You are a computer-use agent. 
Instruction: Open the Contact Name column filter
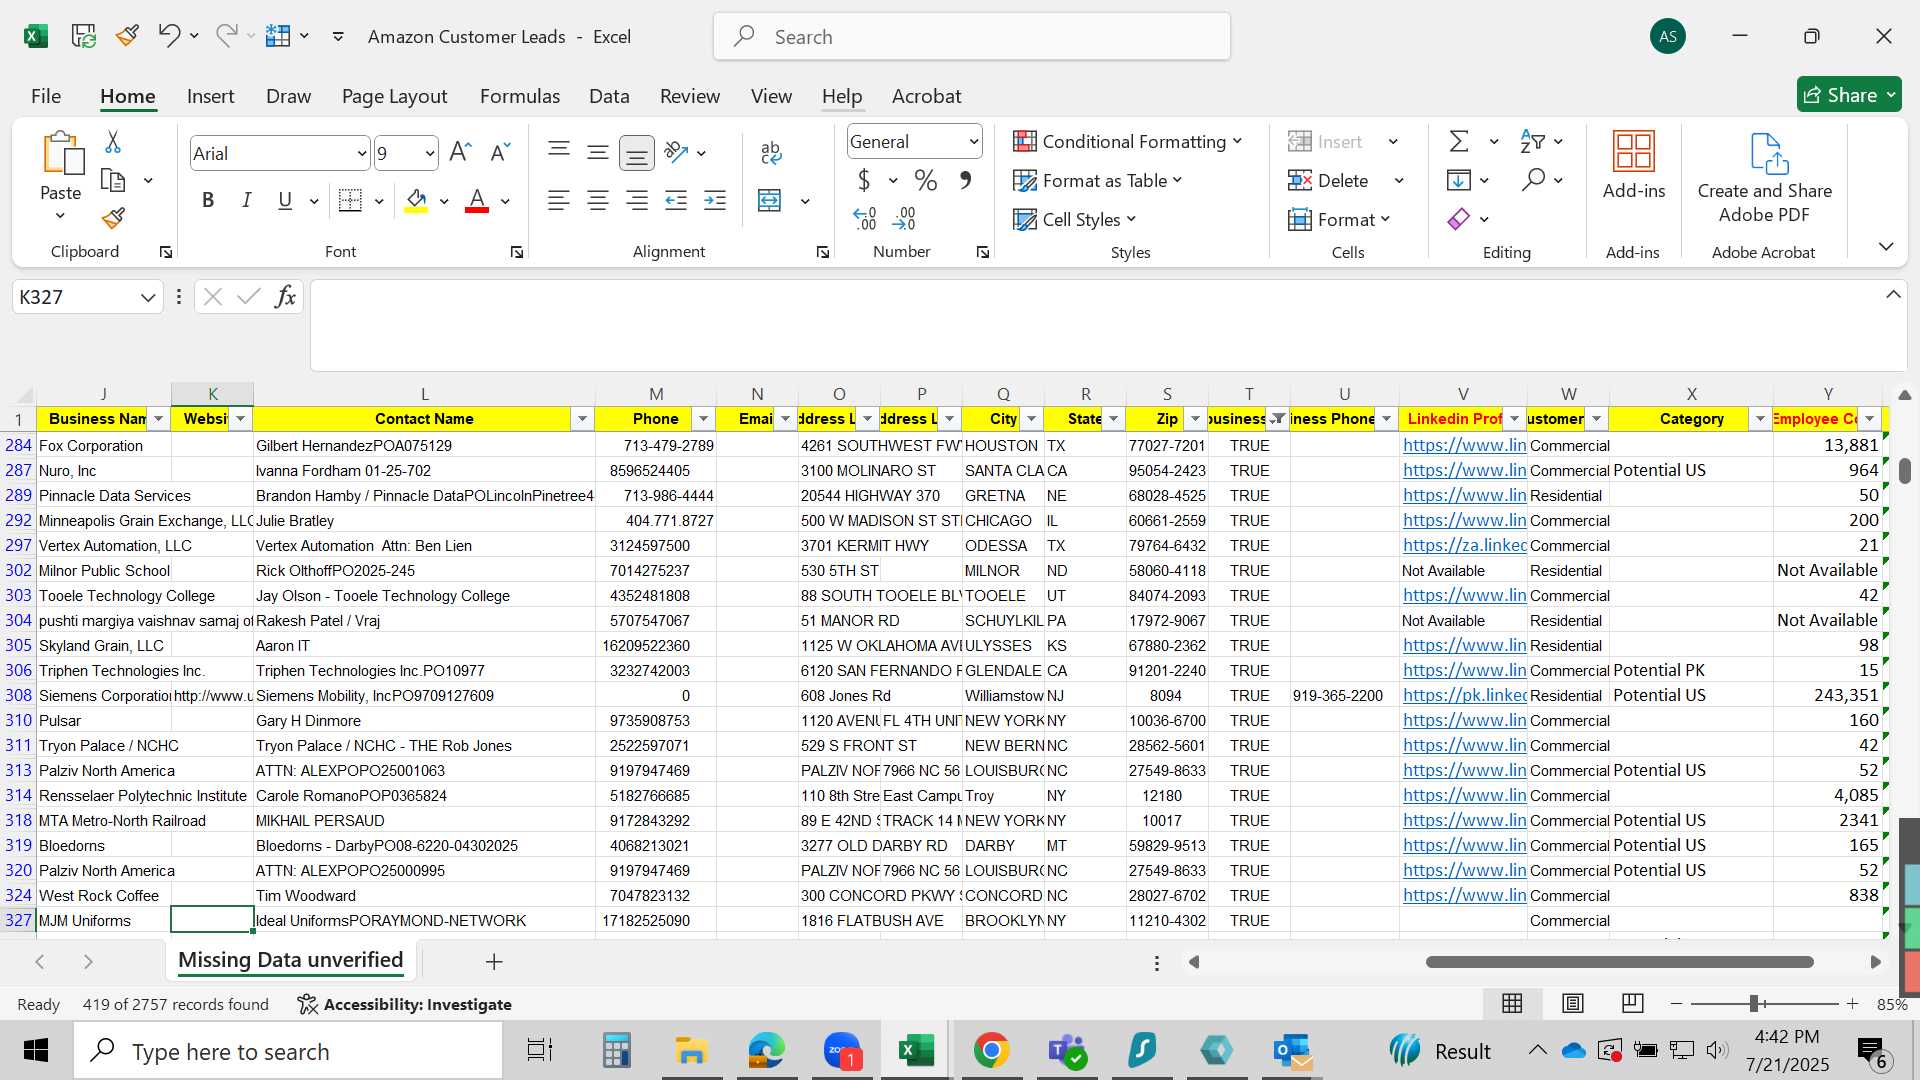582,419
